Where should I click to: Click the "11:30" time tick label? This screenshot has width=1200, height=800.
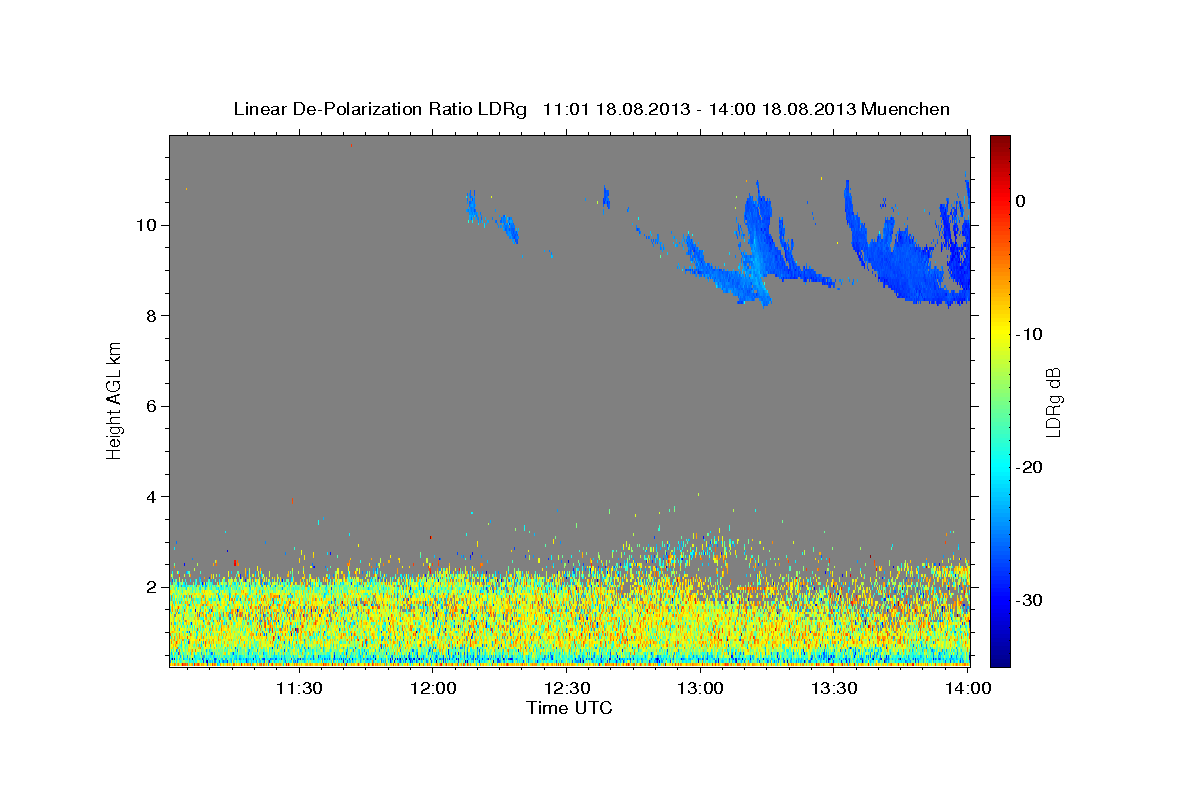pyautogui.click(x=299, y=688)
